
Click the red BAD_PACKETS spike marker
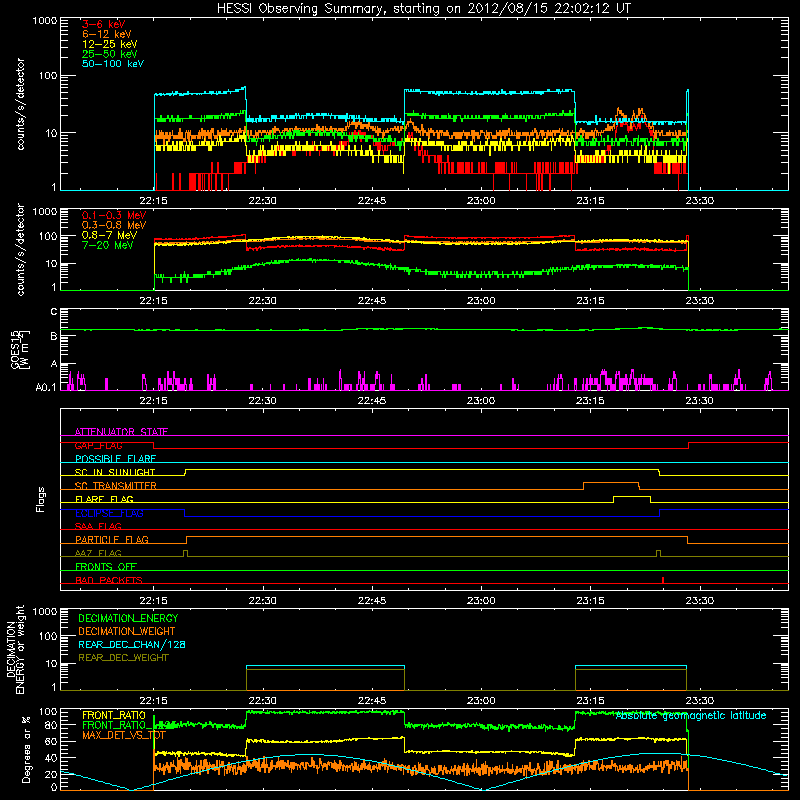click(662, 580)
